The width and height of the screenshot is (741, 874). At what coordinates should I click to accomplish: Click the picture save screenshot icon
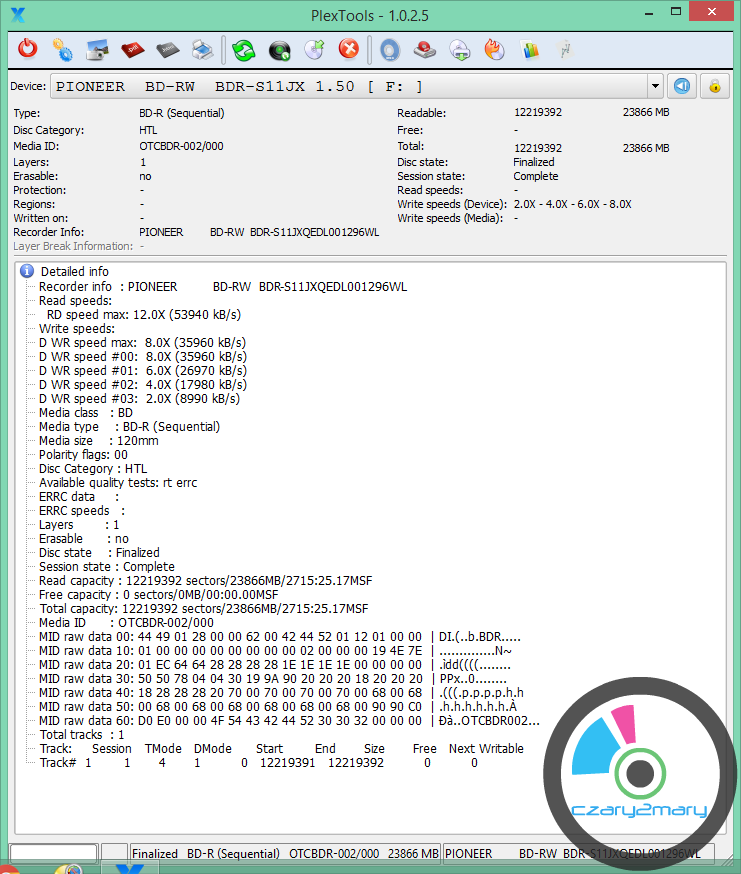(97, 49)
